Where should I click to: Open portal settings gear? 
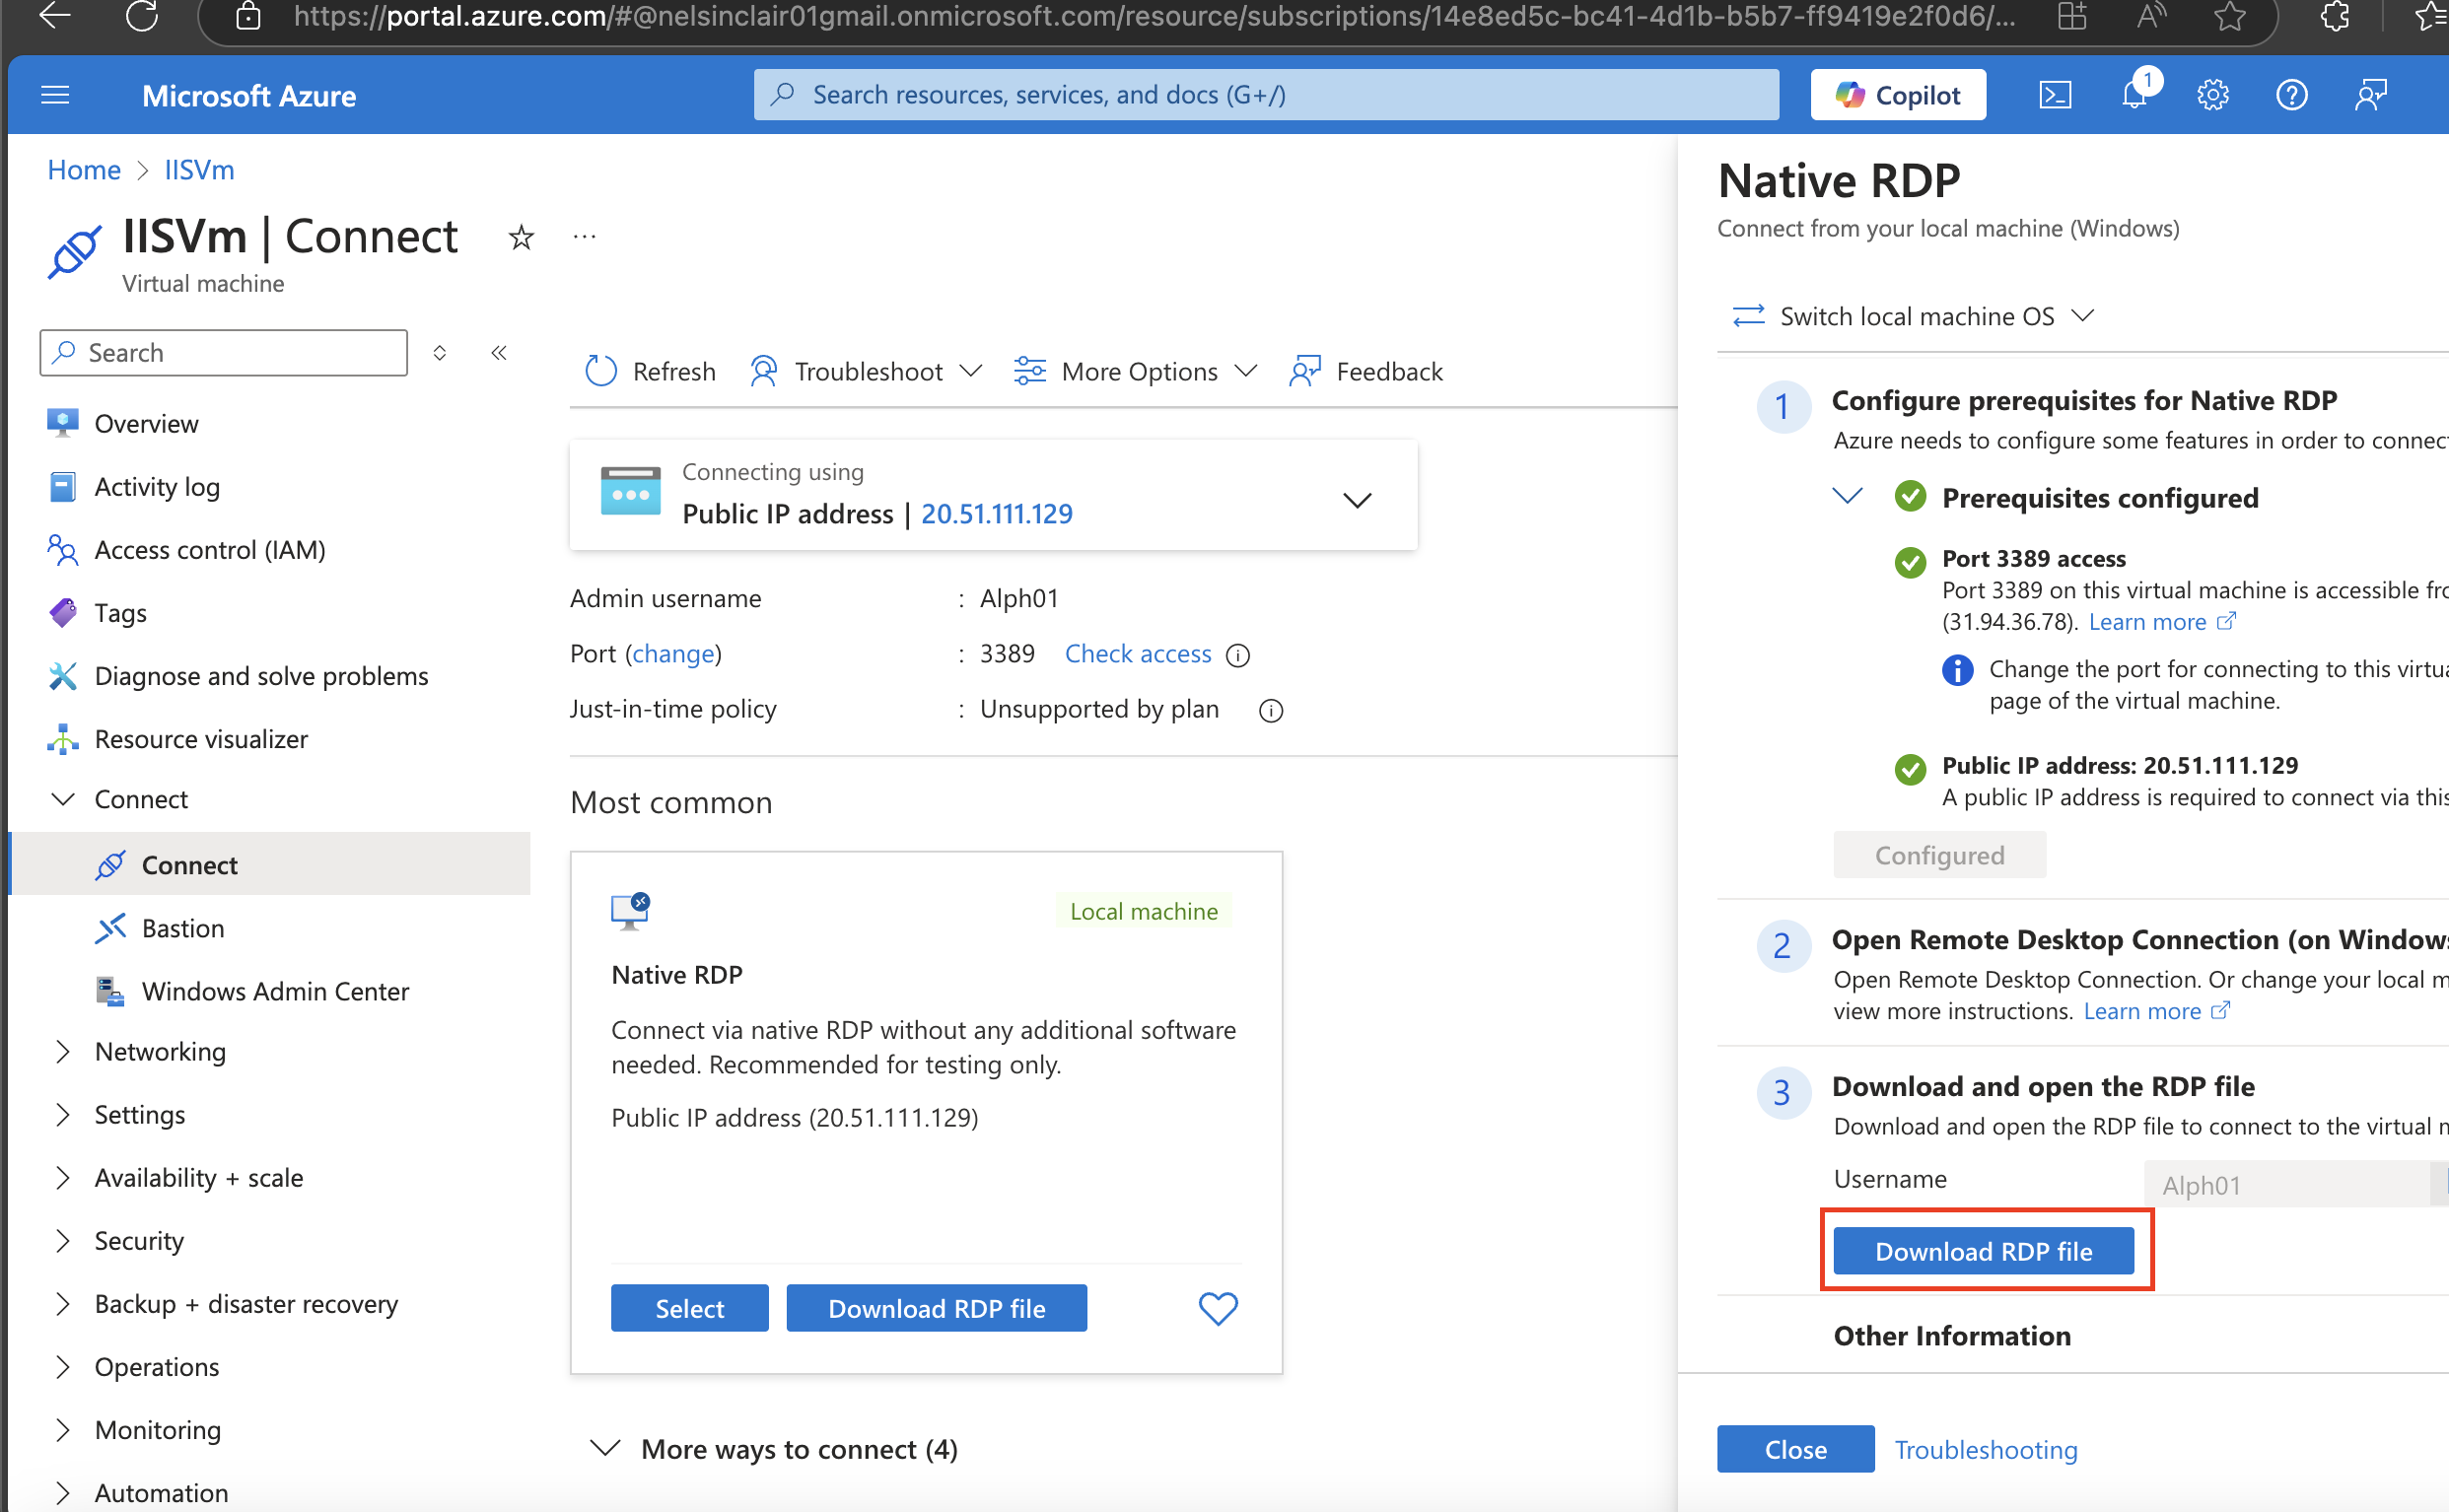point(2213,96)
